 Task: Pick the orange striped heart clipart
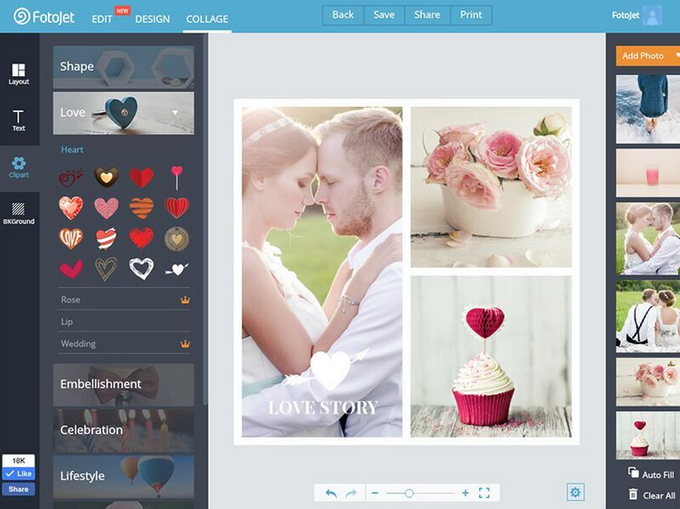pos(141,208)
